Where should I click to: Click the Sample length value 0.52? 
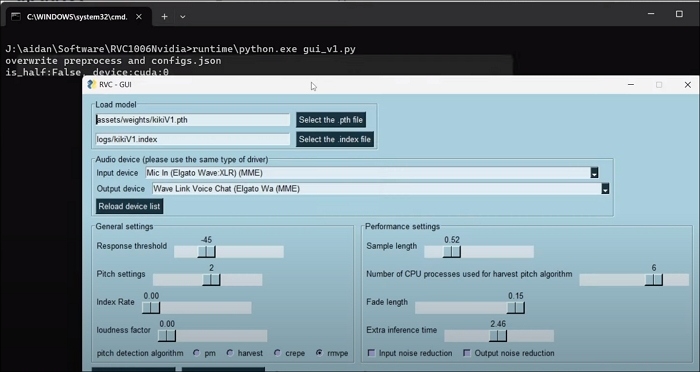[452, 240]
